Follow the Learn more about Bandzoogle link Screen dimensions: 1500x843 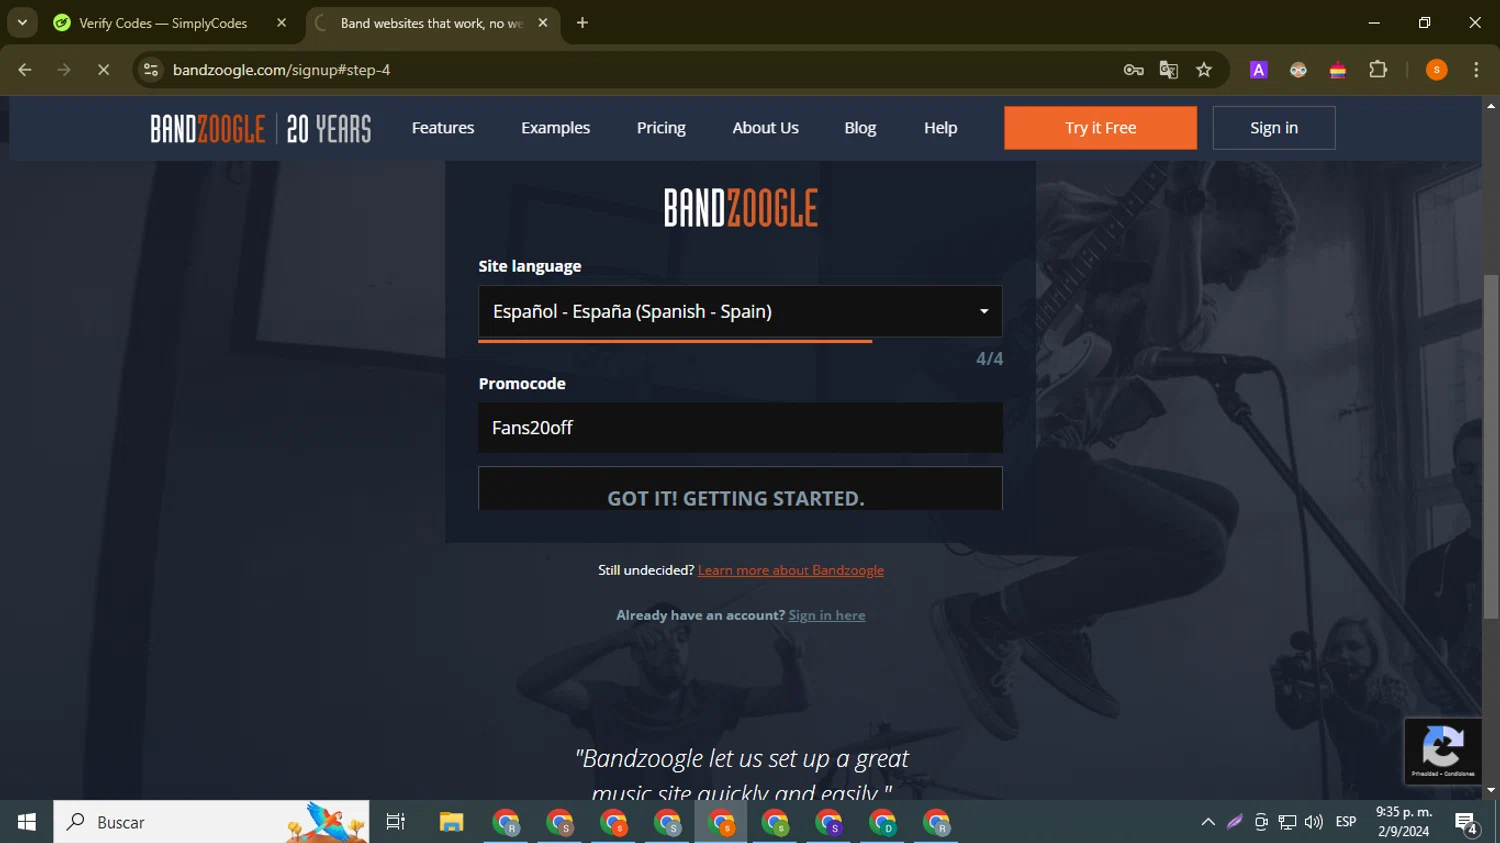tap(791, 570)
